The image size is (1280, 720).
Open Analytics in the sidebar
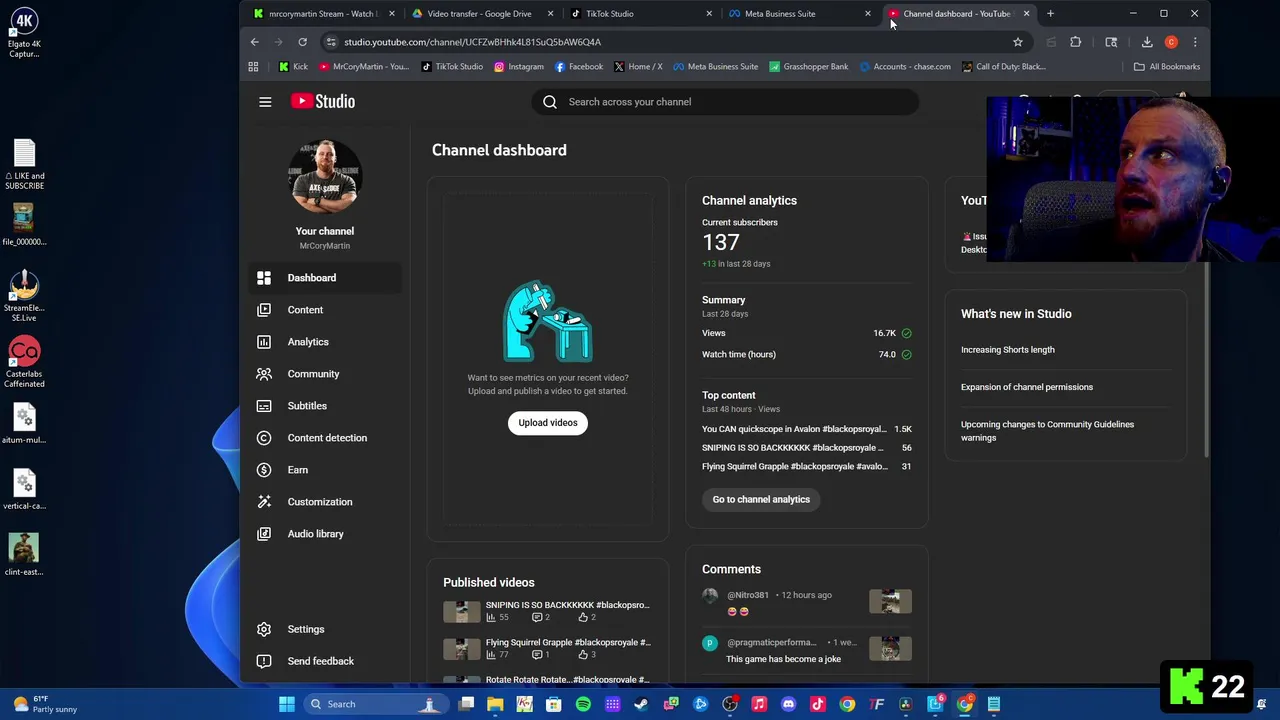coord(325,342)
